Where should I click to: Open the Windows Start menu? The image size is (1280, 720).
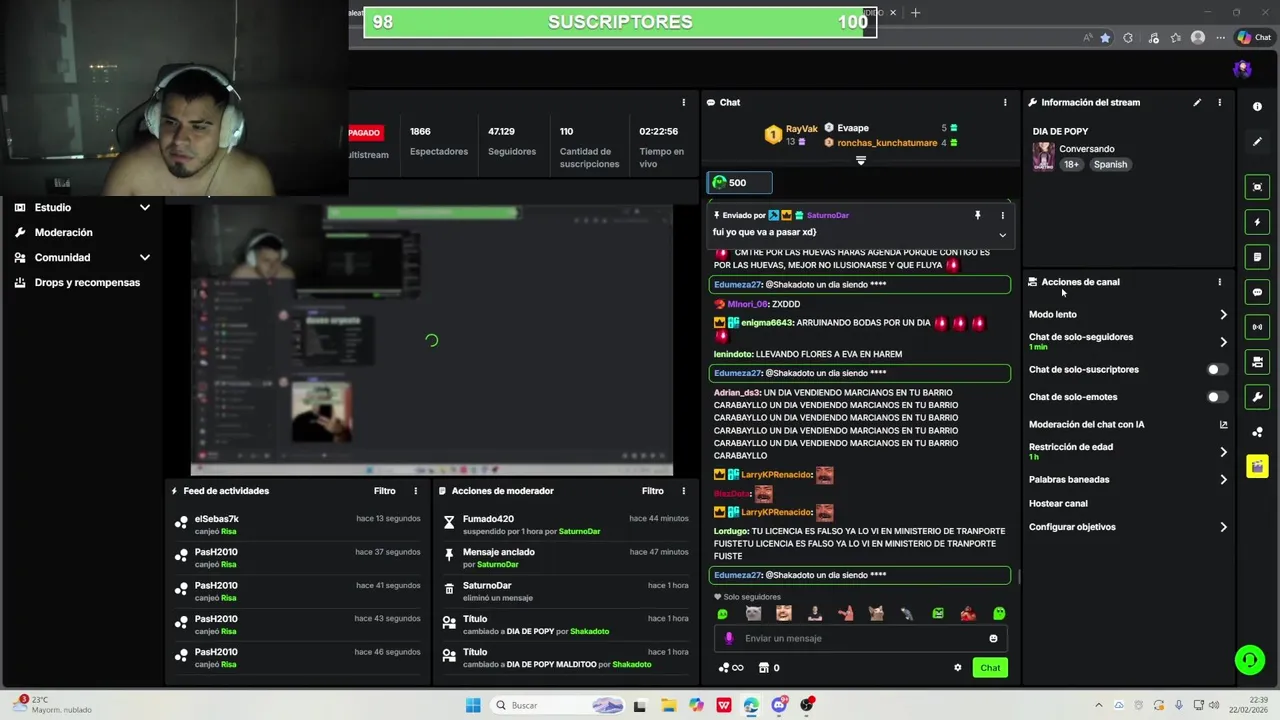tap(473, 705)
